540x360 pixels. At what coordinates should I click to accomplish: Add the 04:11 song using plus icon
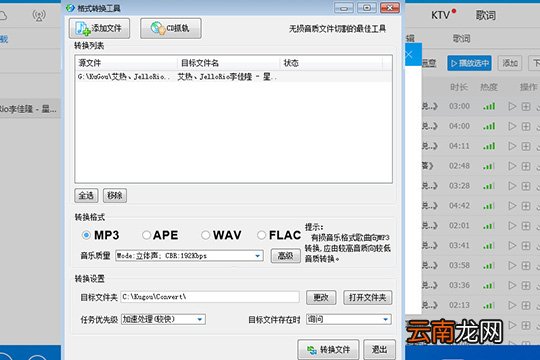click(526, 146)
